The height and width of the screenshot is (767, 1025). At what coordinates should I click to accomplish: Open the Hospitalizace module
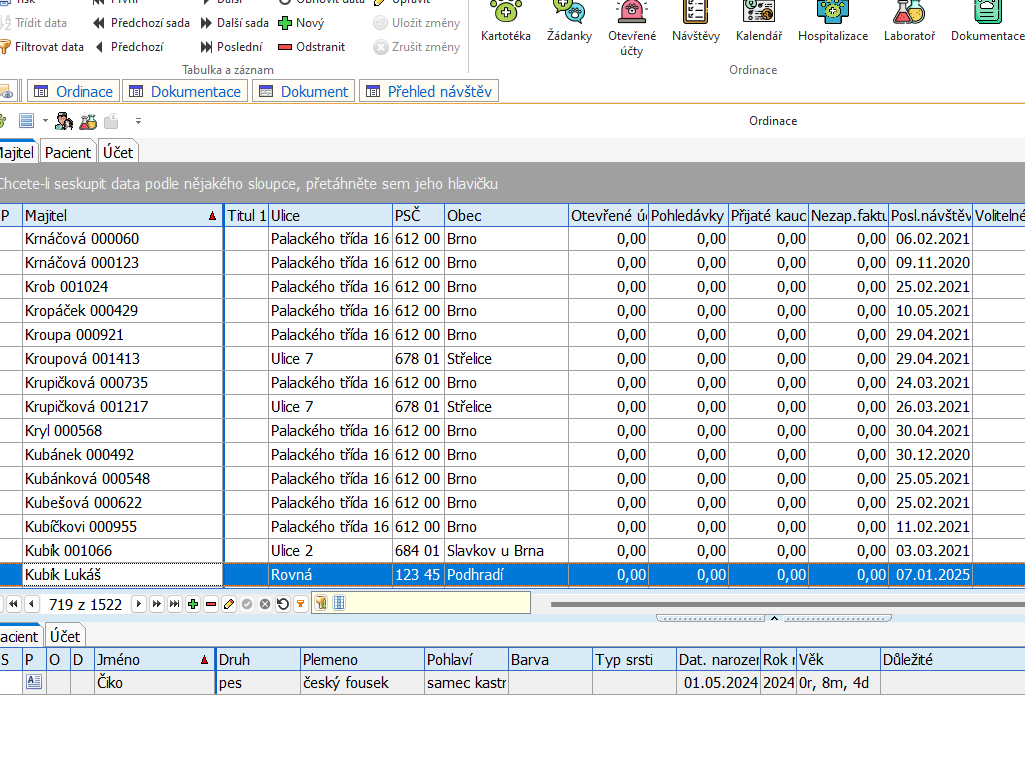pos(833,23)
